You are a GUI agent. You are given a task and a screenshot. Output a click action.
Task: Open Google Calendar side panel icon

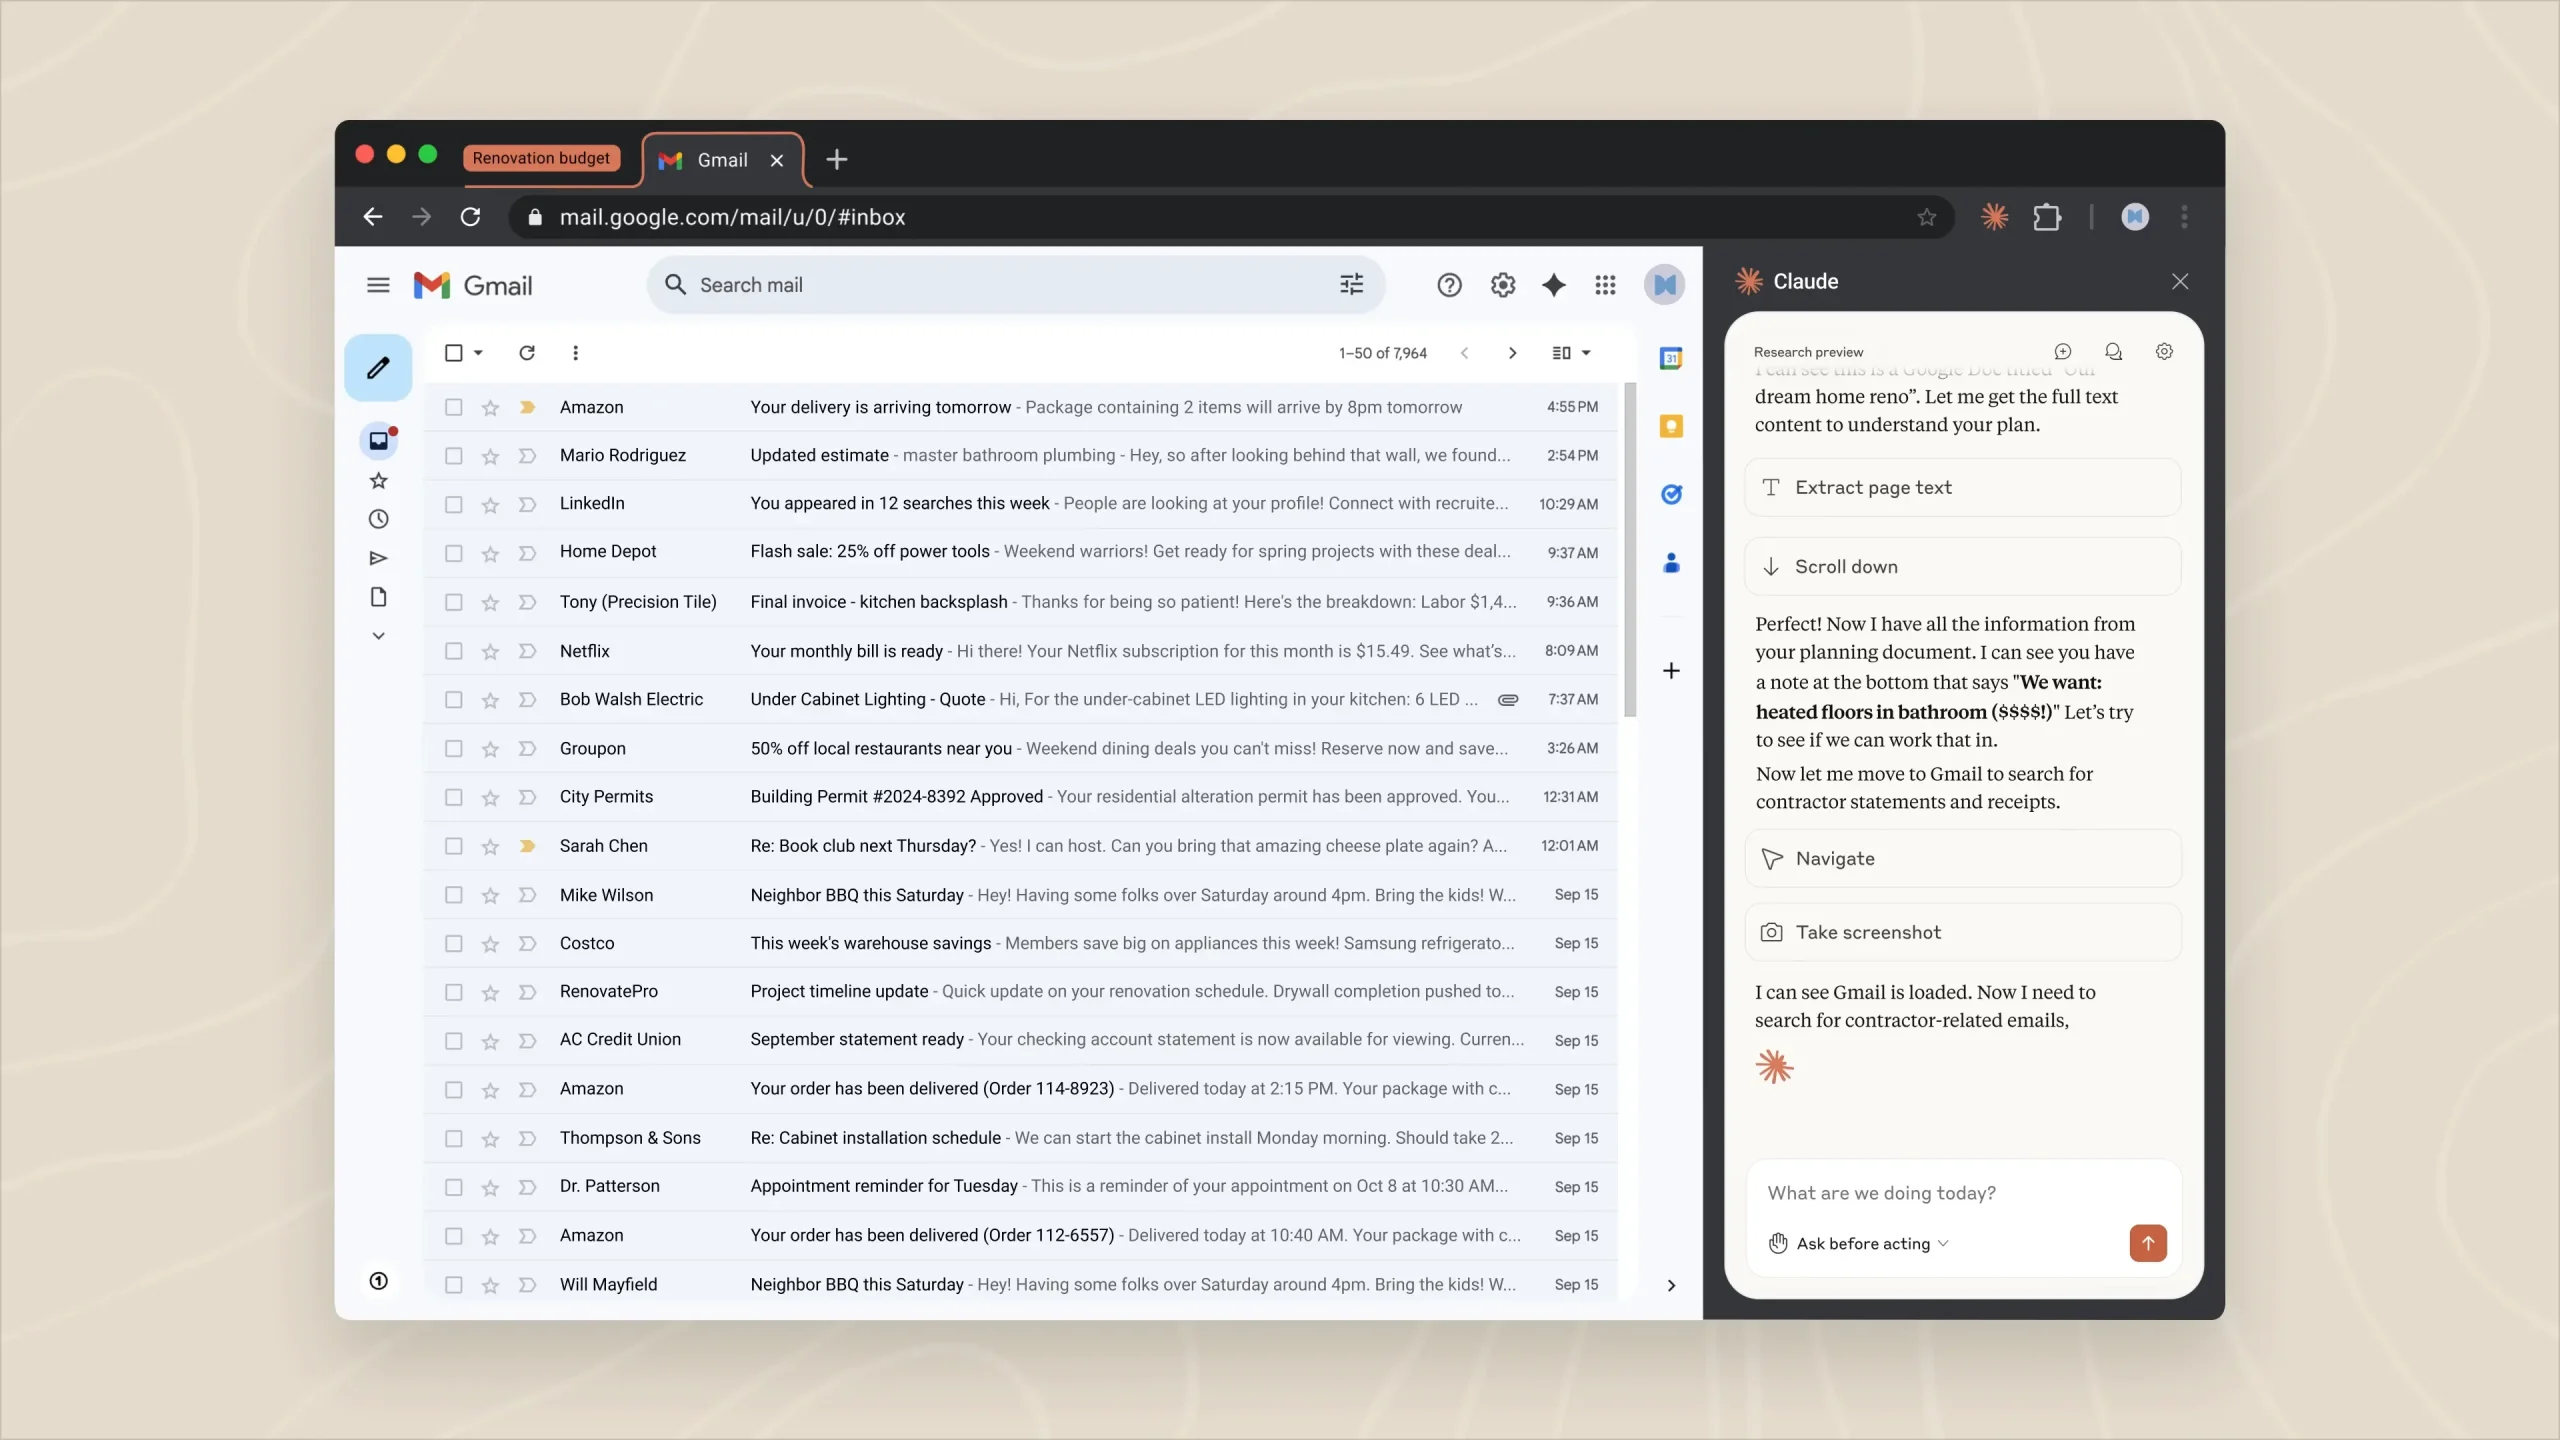tap(1670, 358)
